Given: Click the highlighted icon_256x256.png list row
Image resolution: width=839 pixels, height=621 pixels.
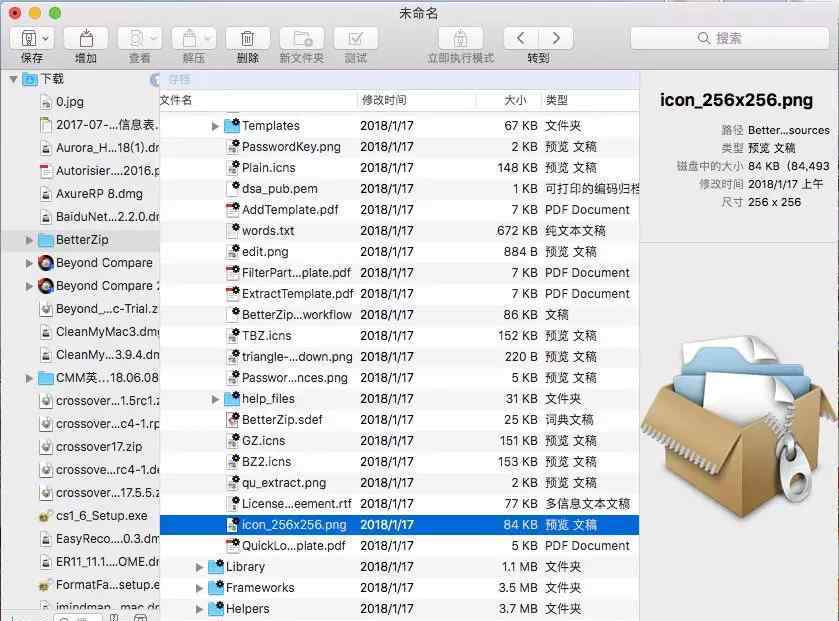Looking at the screenshot, I should pos(399,525).
